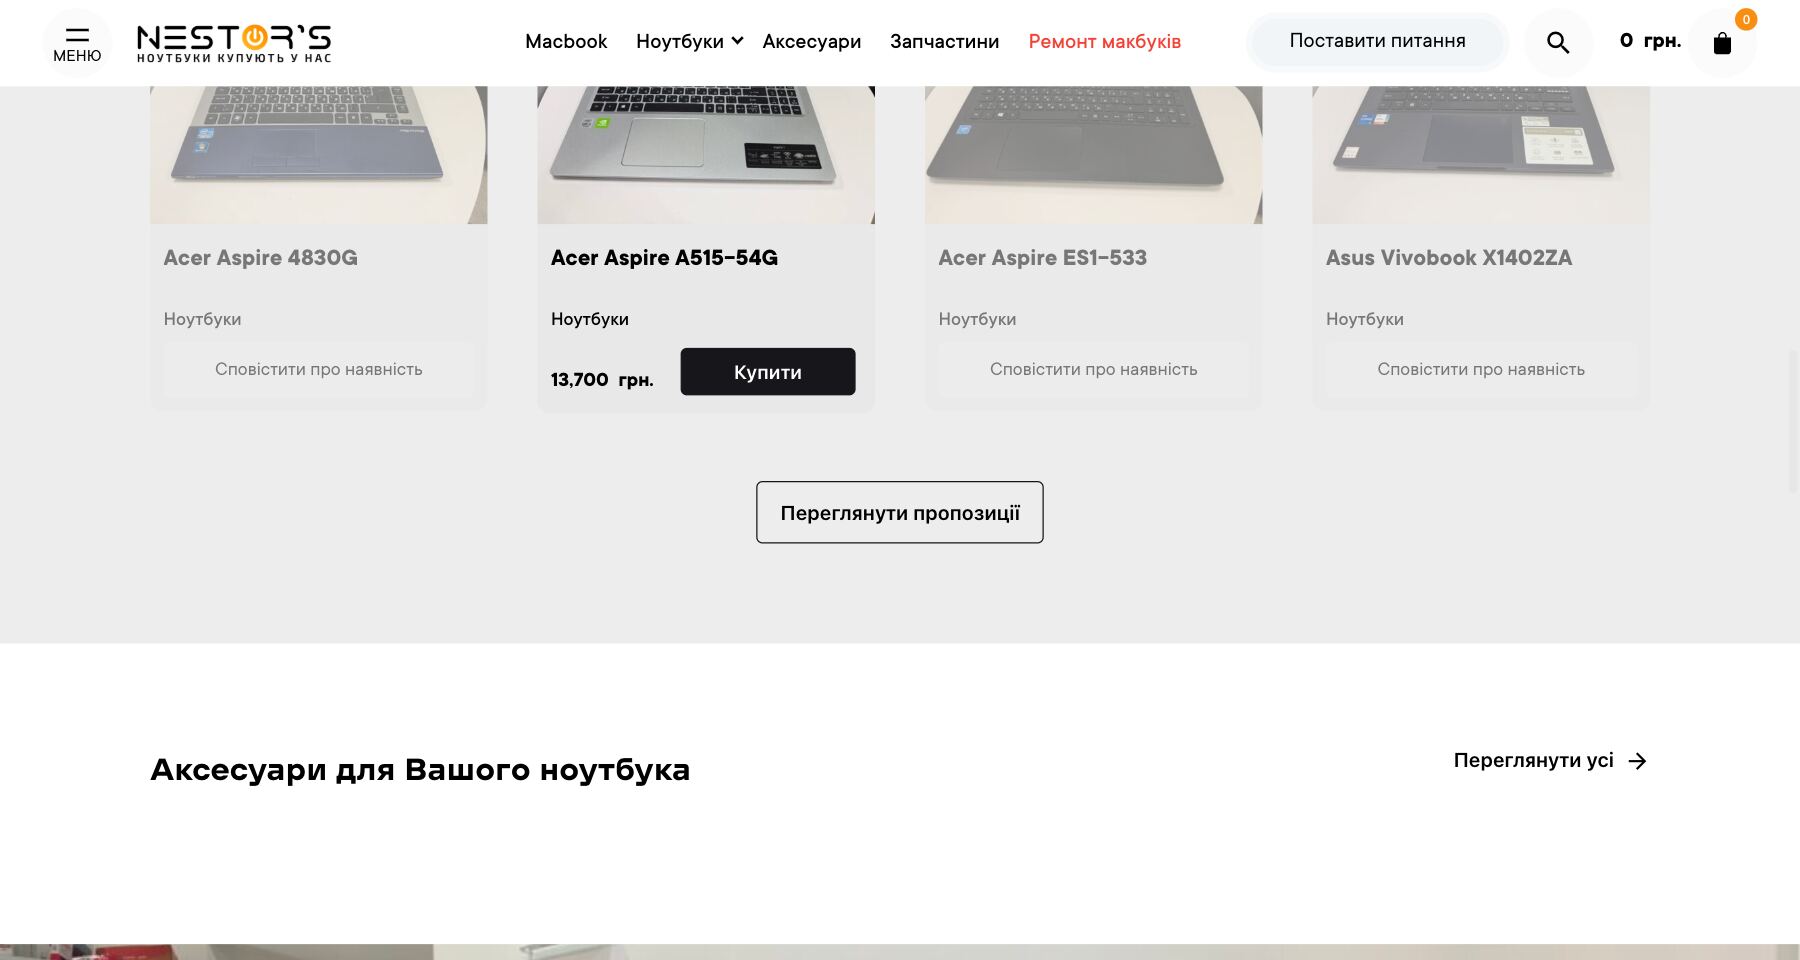Click Ноутбуки category under Acer Aspire ES1-533

(x=978, y=319)
